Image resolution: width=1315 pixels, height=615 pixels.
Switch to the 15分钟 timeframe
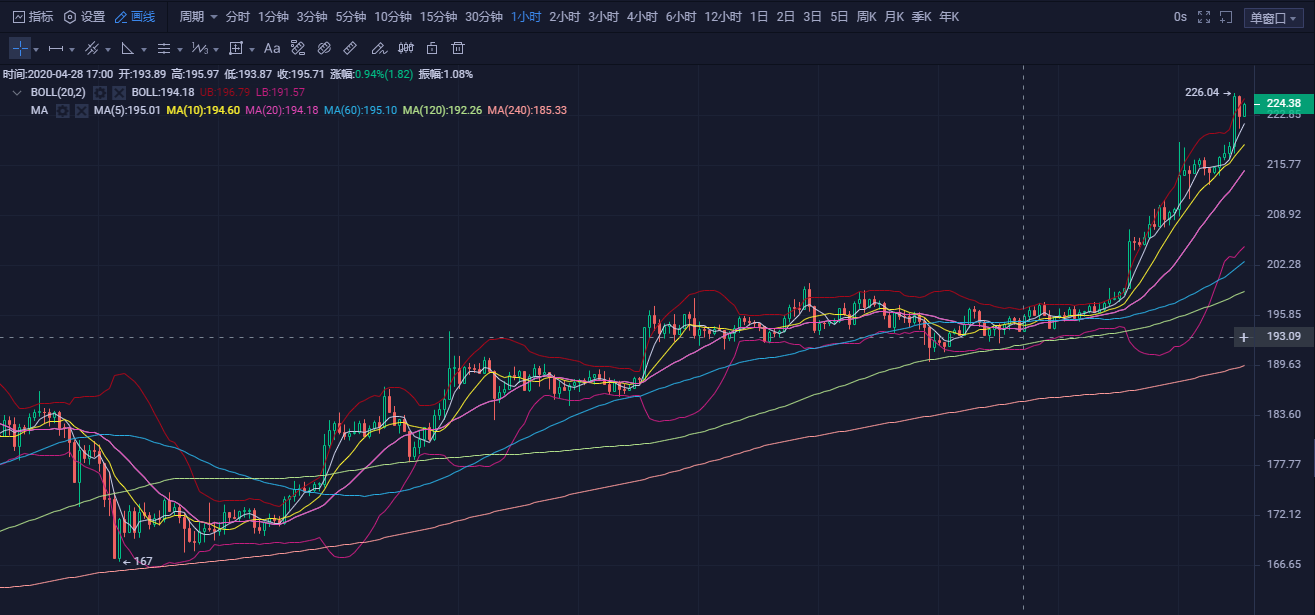coord(438,17)
